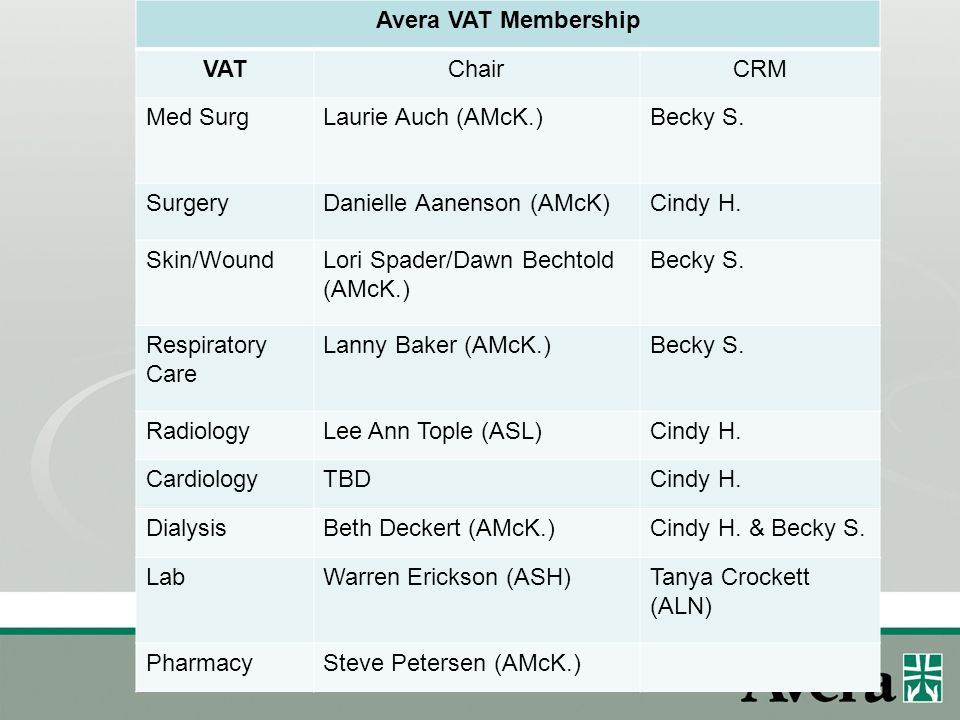
Task: Select Steve Petersen (AMcK.) Pharmacy chair
Action: pyautogui.click(x=452, y=663)
